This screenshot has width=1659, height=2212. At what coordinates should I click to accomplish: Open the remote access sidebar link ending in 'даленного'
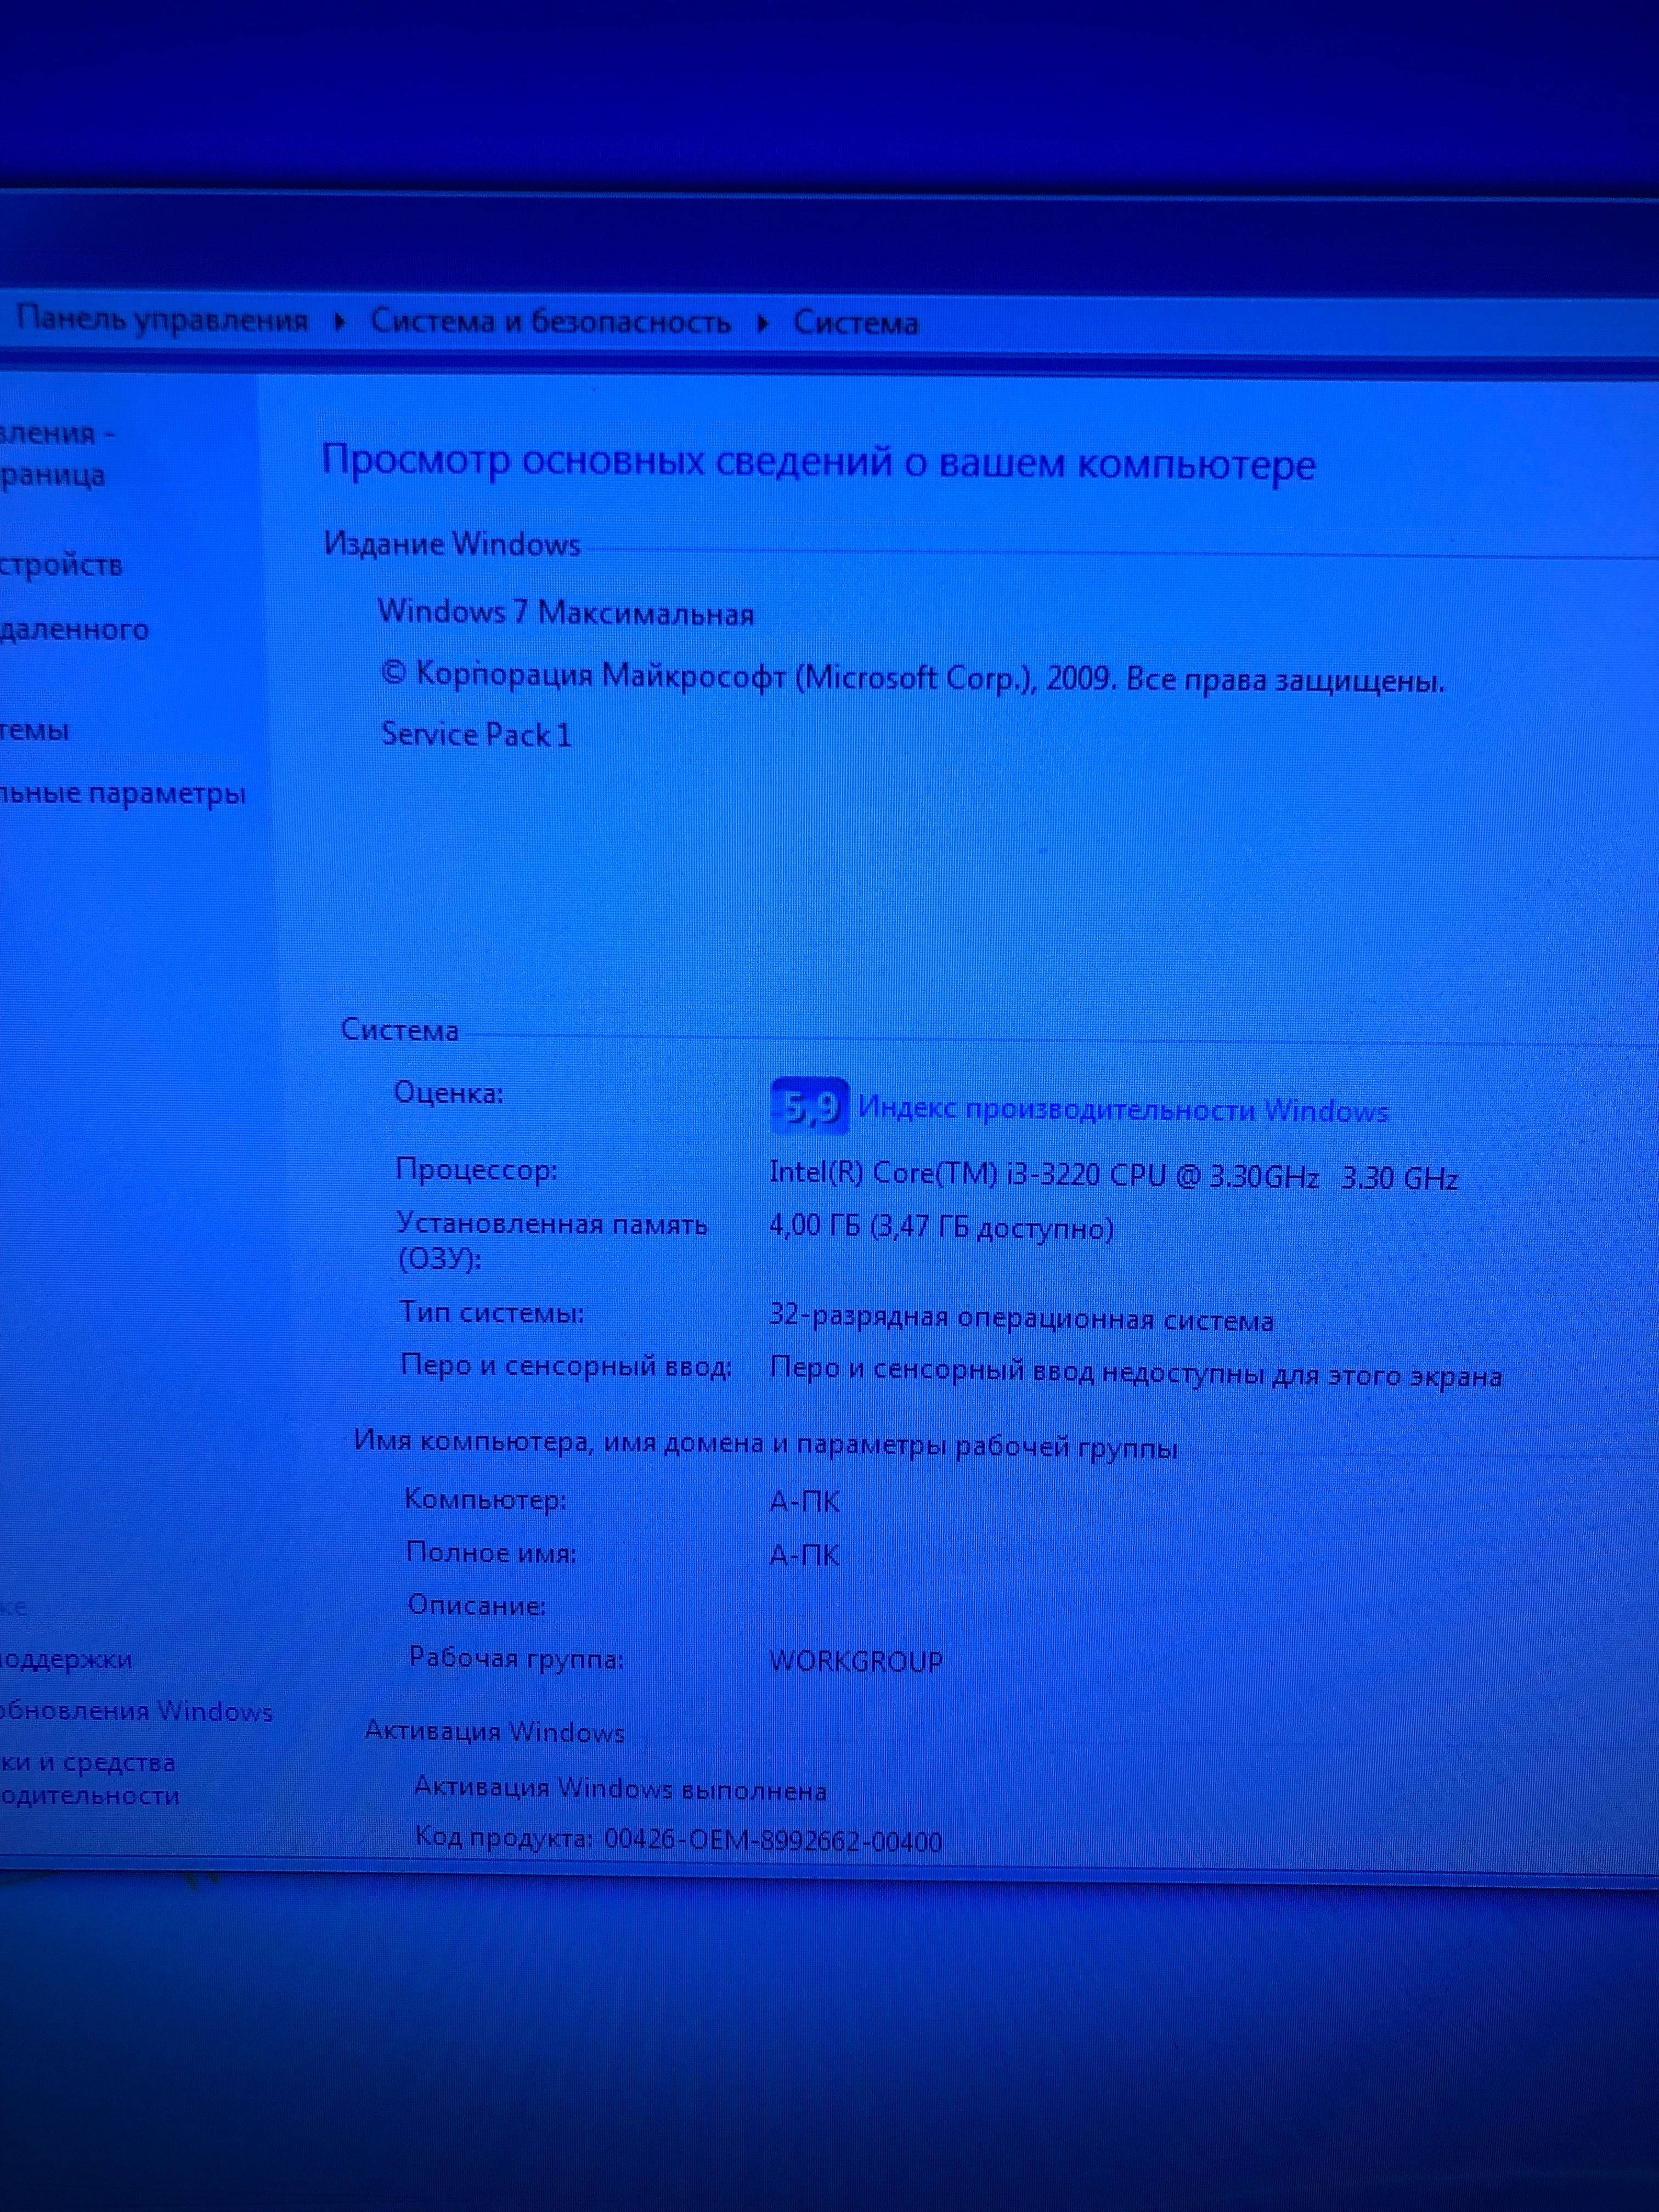(74, 630)
